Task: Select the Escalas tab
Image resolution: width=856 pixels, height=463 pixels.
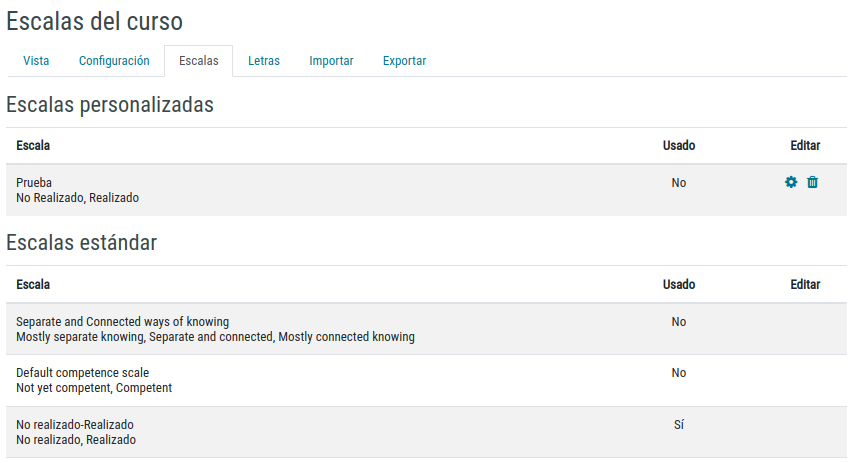Action: [198, 61]
